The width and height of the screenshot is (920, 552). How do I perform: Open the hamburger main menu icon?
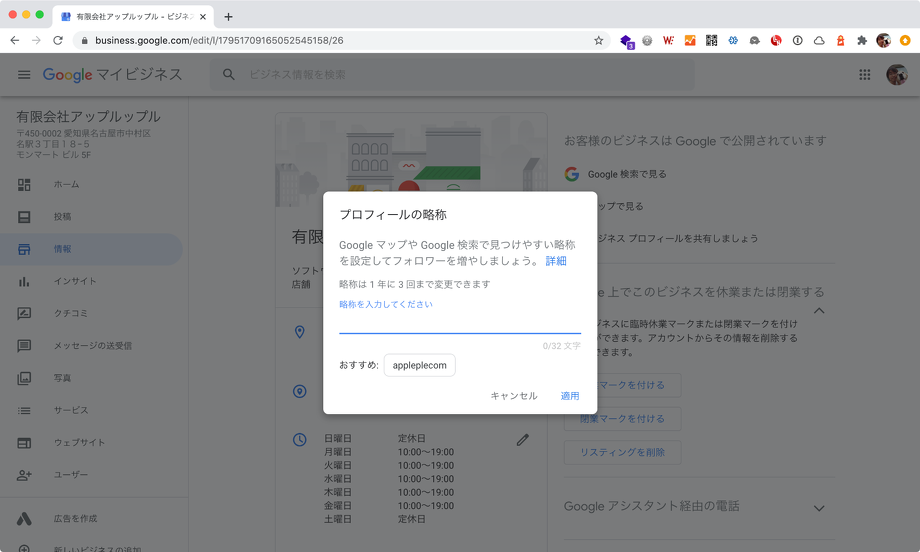24,75
